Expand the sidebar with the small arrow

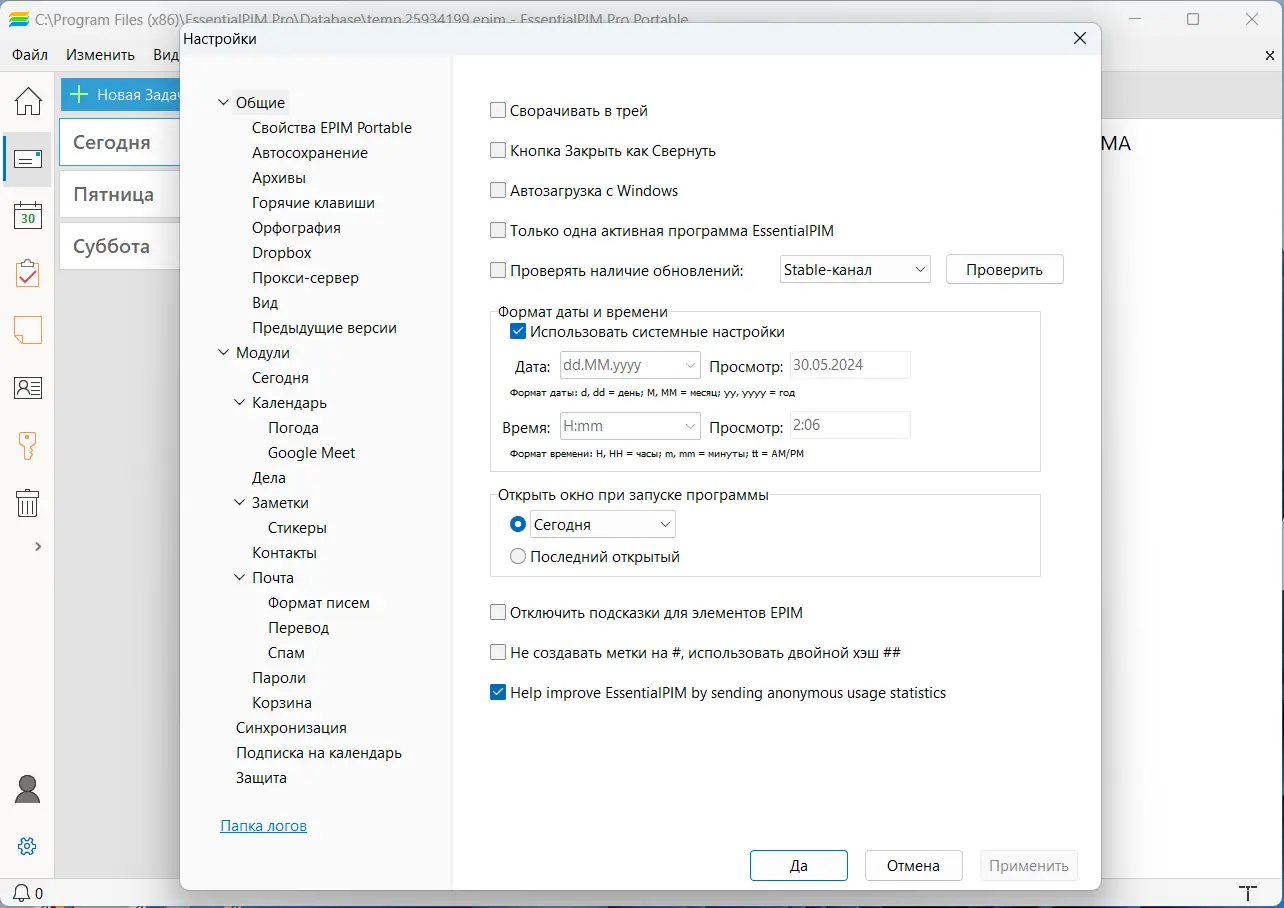38,546
